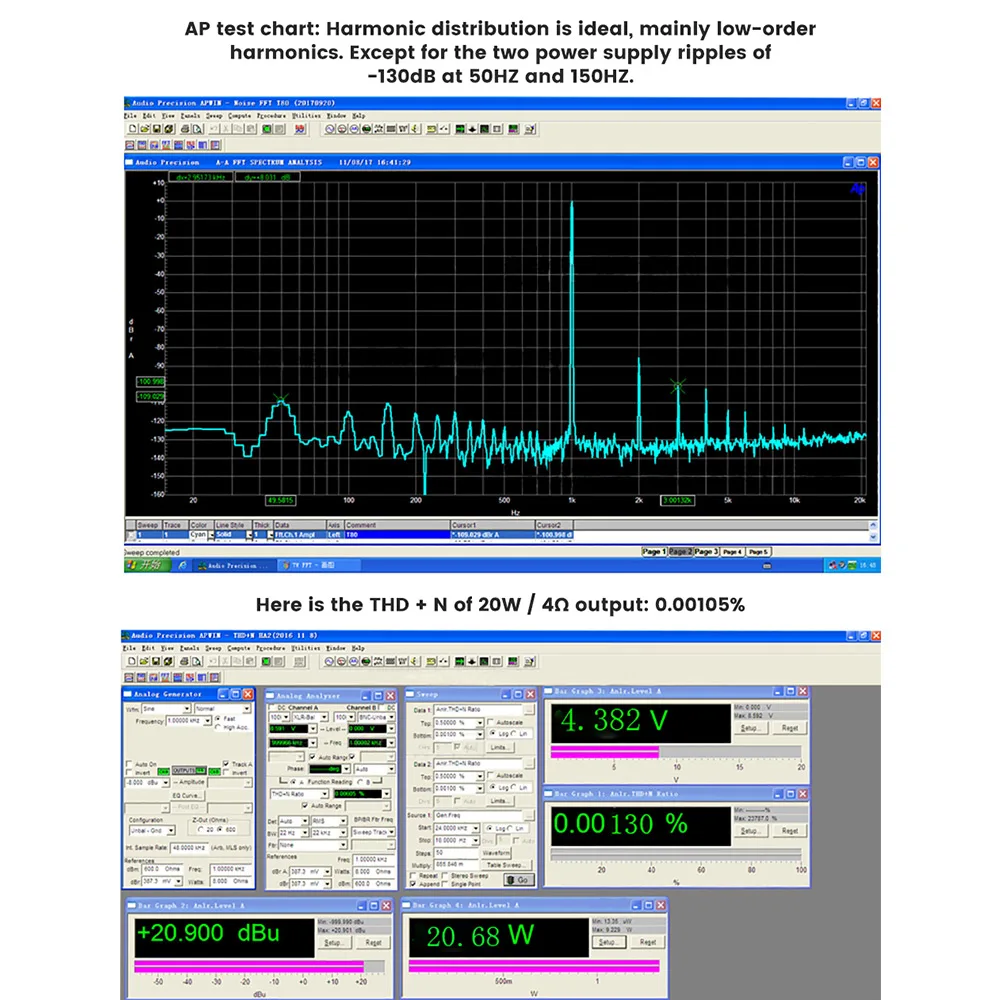Viewport: 1000px width, 1000px height.
Task: Click New test icon in THD+N window toolbar
Action: pyautogui.click(x=132, y=661)
